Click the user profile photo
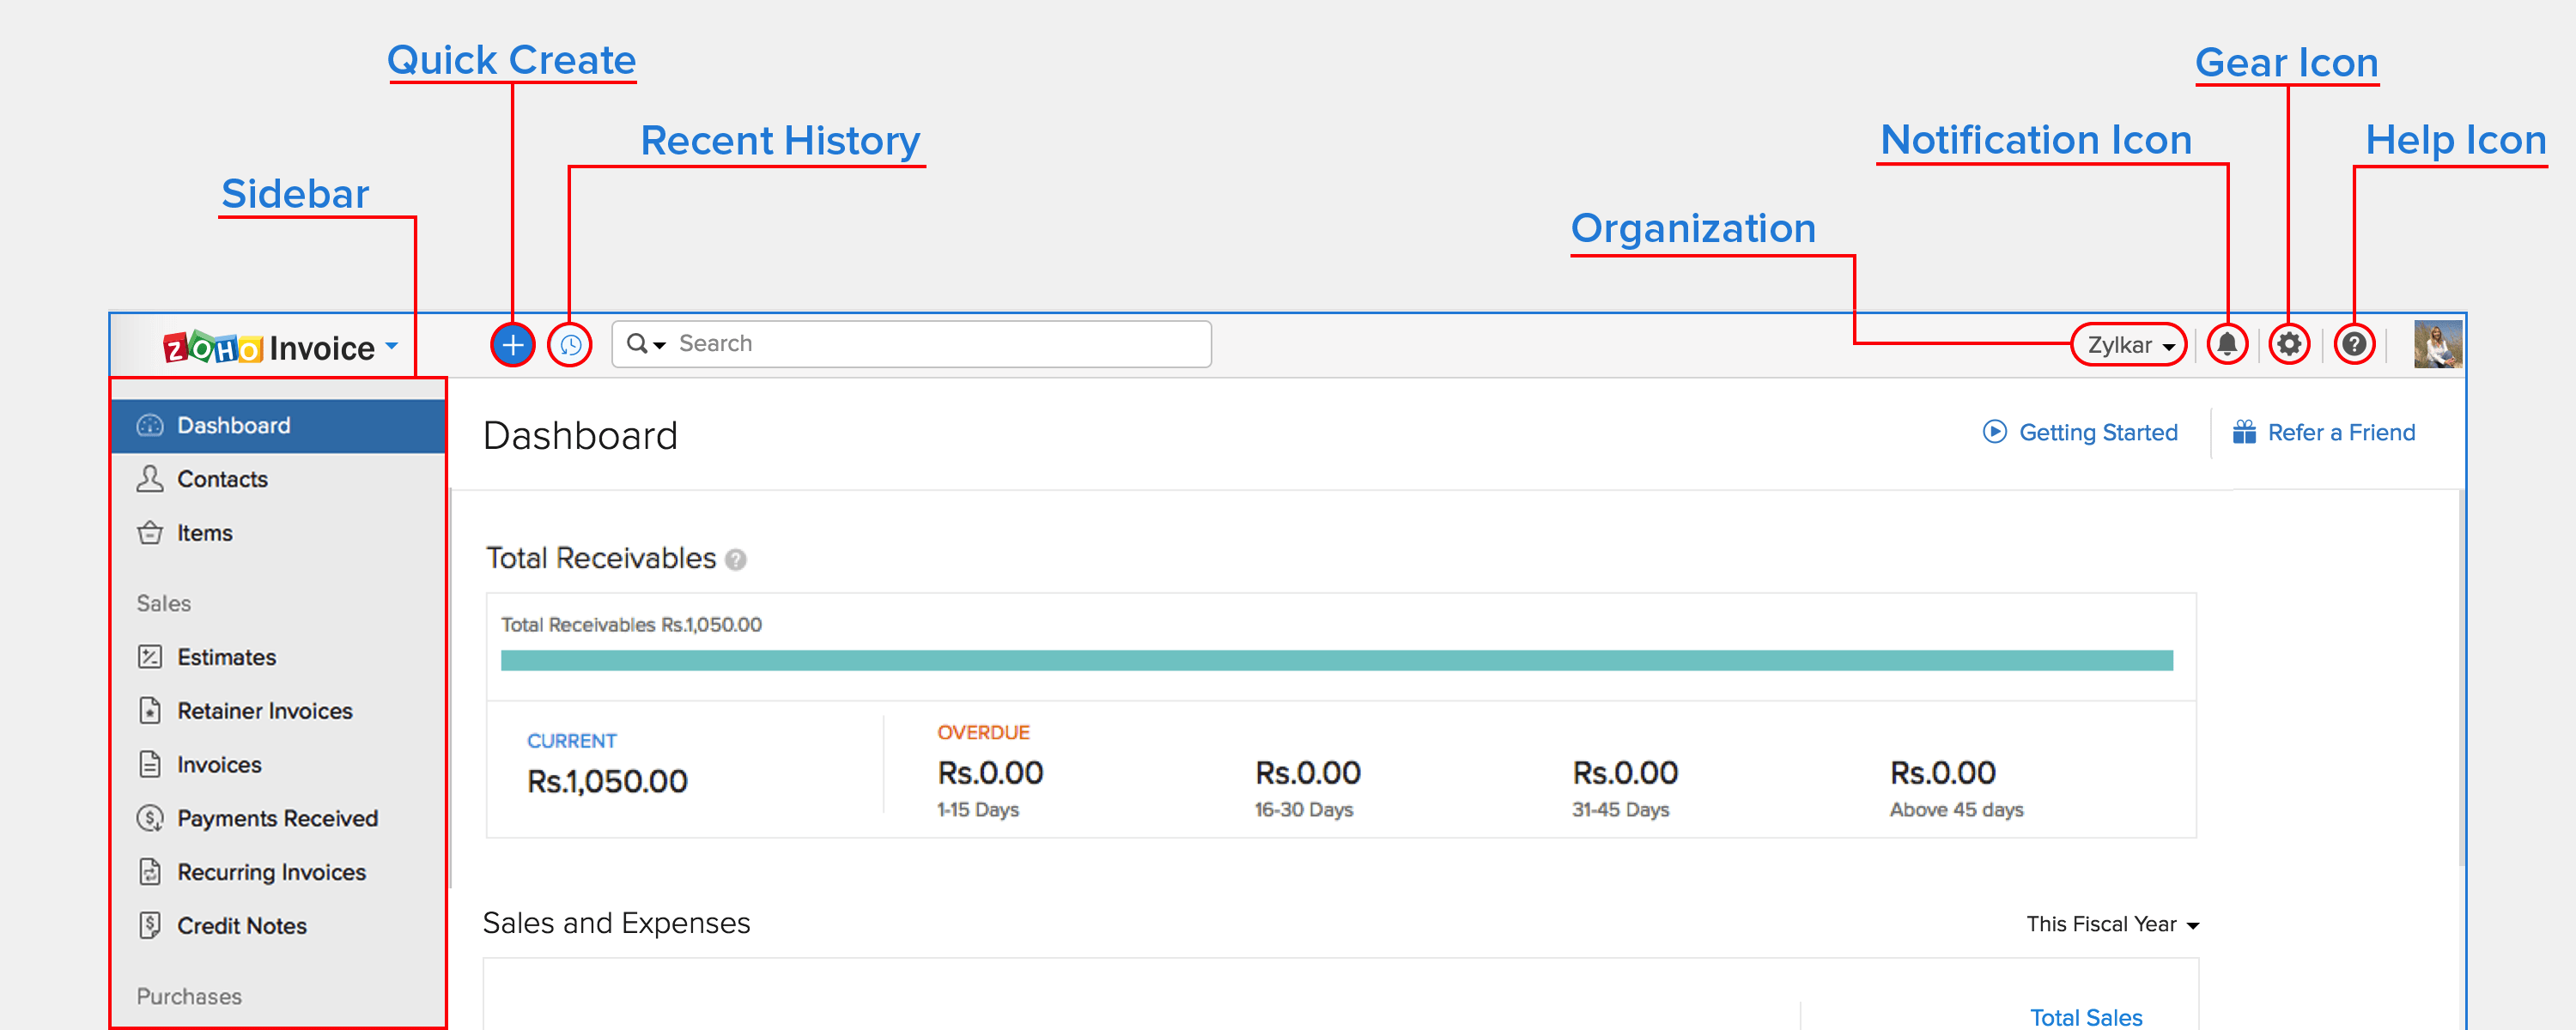The width and height of the screenshot is (2576, 1030). tap(2438, 344)
